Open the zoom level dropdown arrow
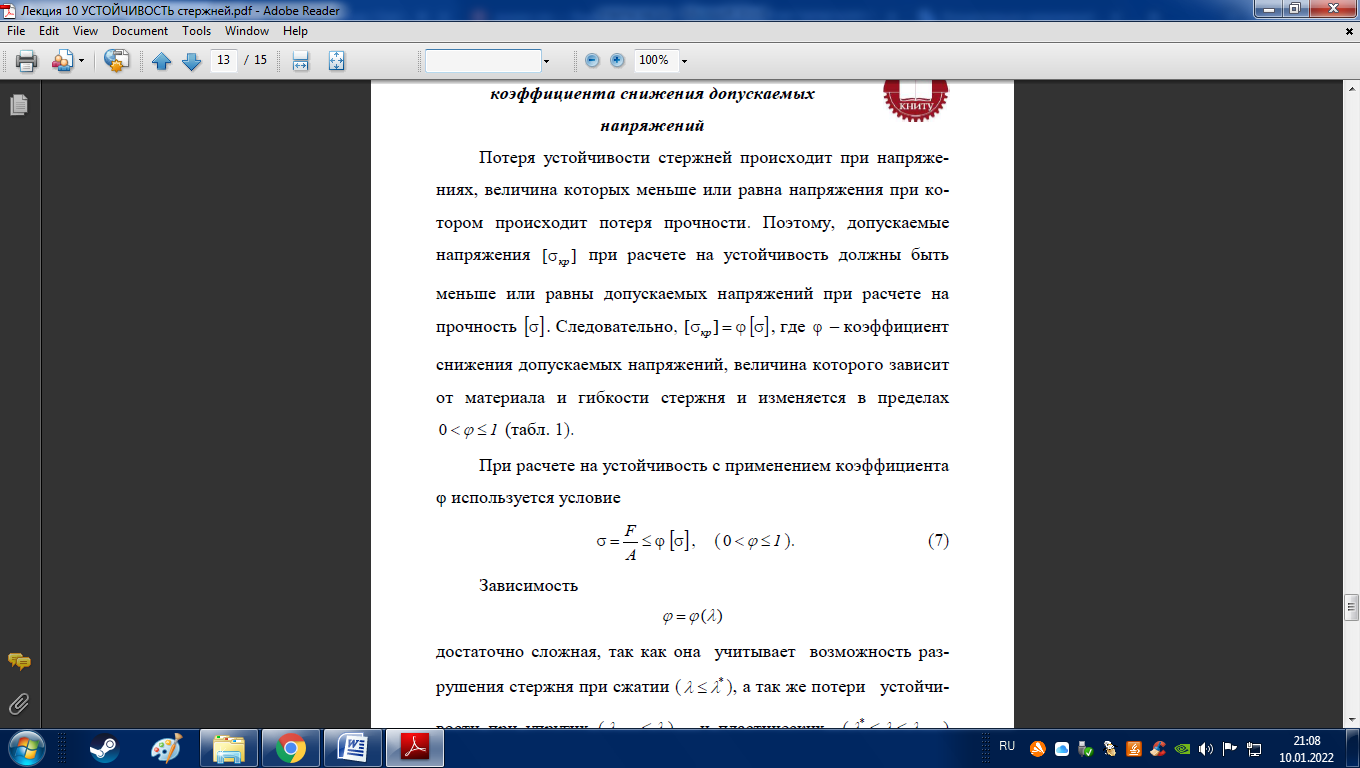The image size is (1360, 768). 684,61
